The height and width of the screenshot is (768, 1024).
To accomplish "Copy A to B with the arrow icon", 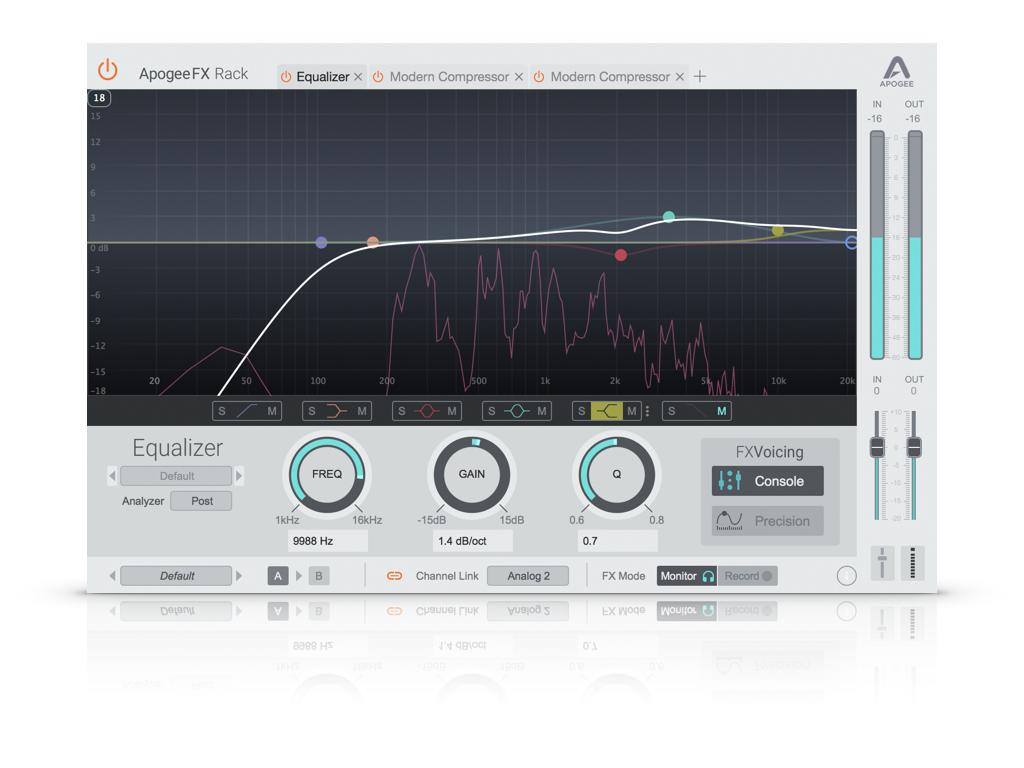I will click(x=299, y=576).
